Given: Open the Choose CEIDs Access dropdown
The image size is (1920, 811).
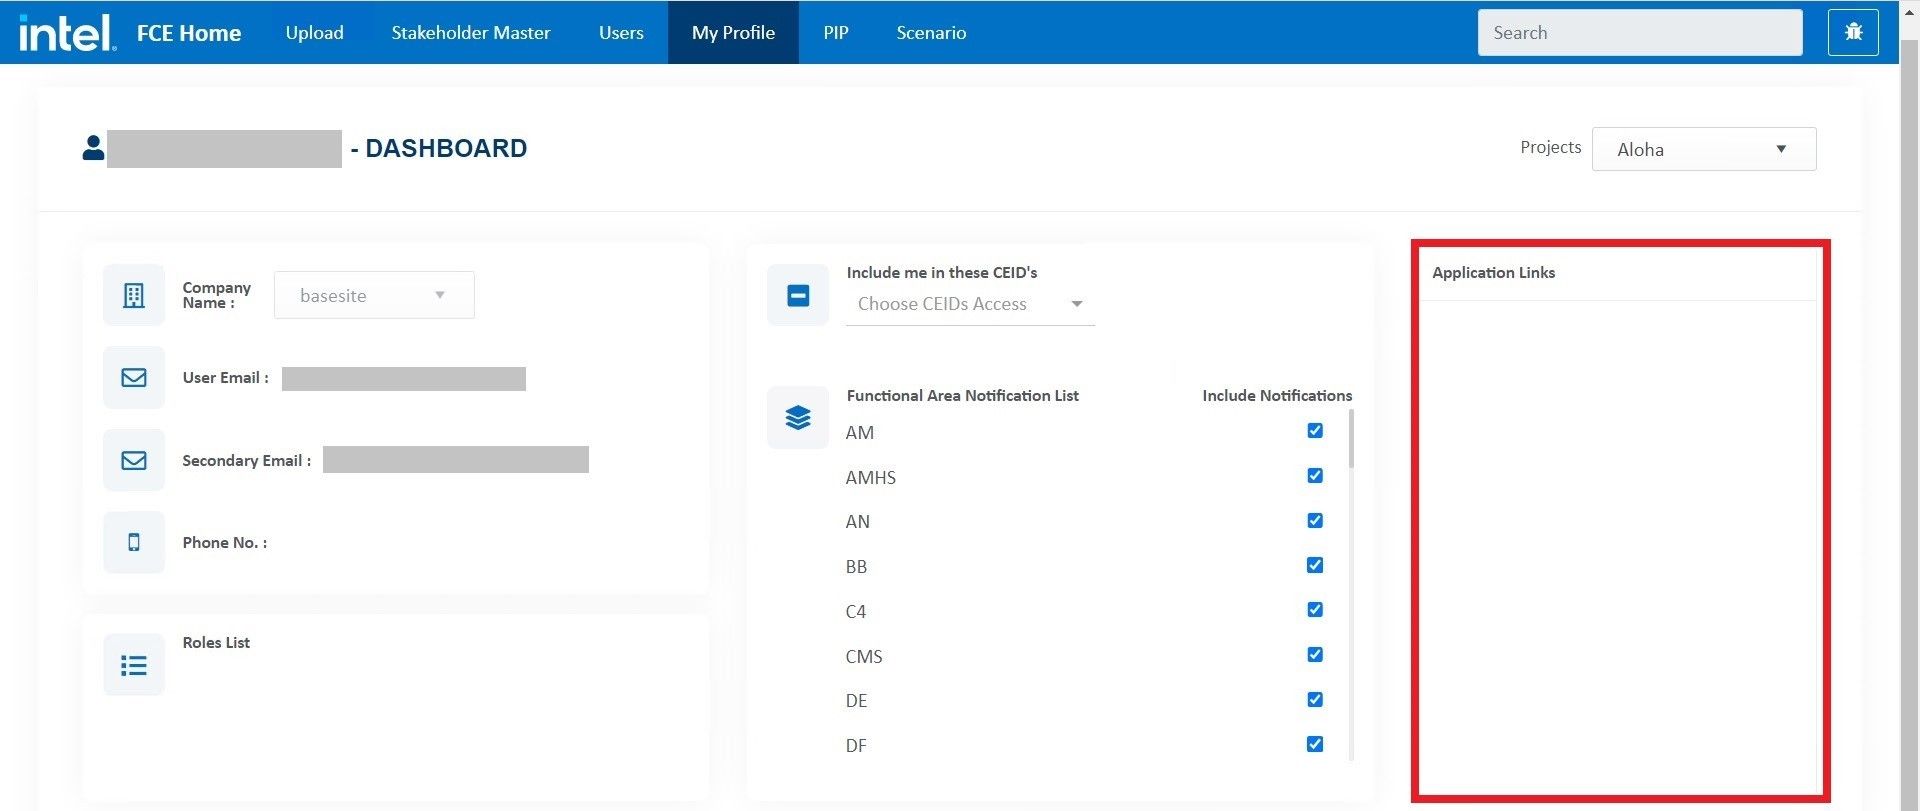Looking at the screenshot, I should [969, 304].
